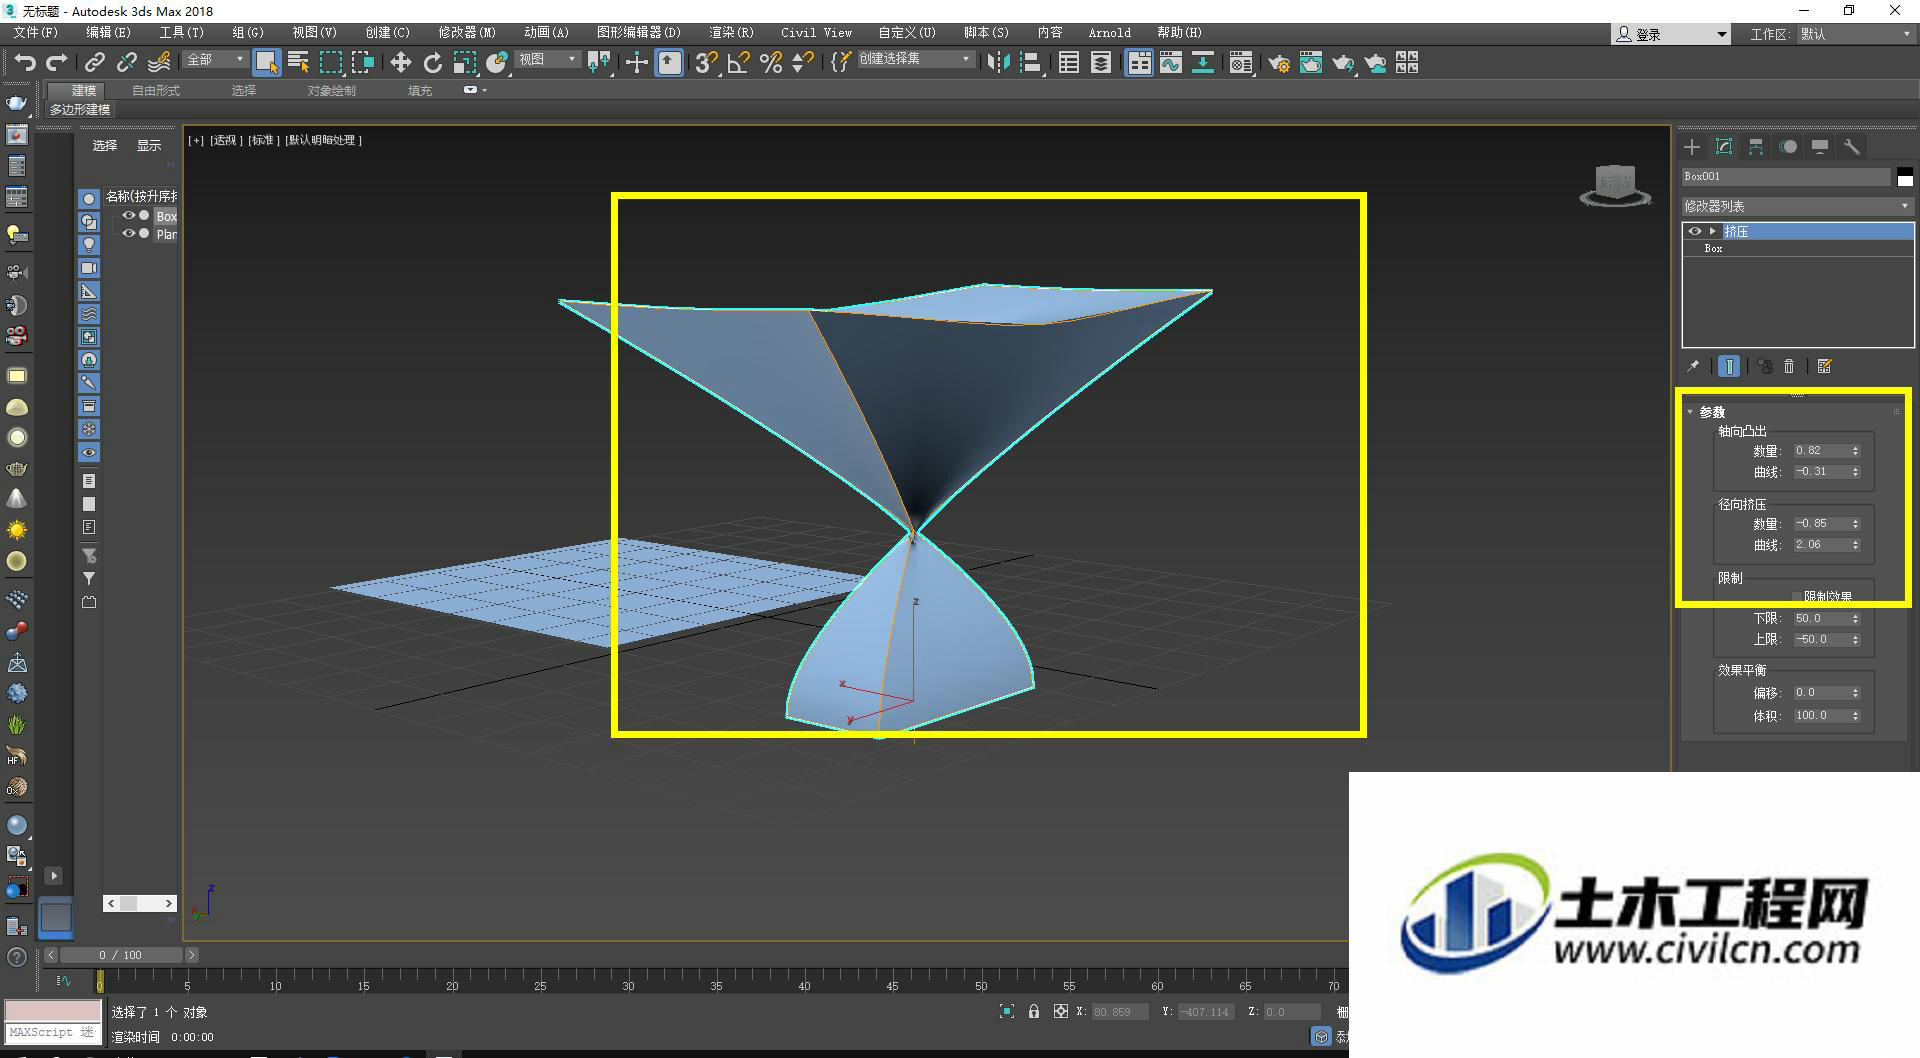Select the Move (Select and Move) tool
The height and width of the screenshot is (1058, 1920).
pyautogui.click(x=400, y=62)
